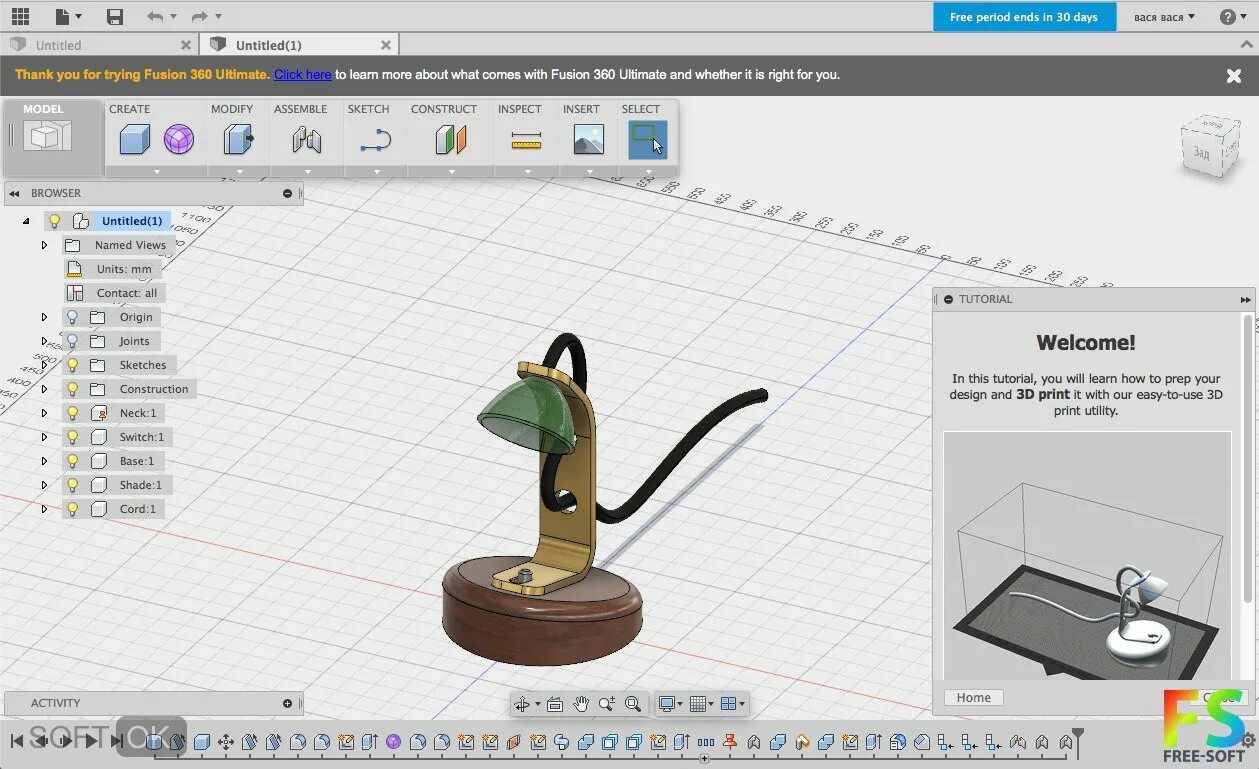Collapse the Untitled(1) root node
Image resolution: width=1259 pixels, height=769 pixels.
click(x=26, y=221)
